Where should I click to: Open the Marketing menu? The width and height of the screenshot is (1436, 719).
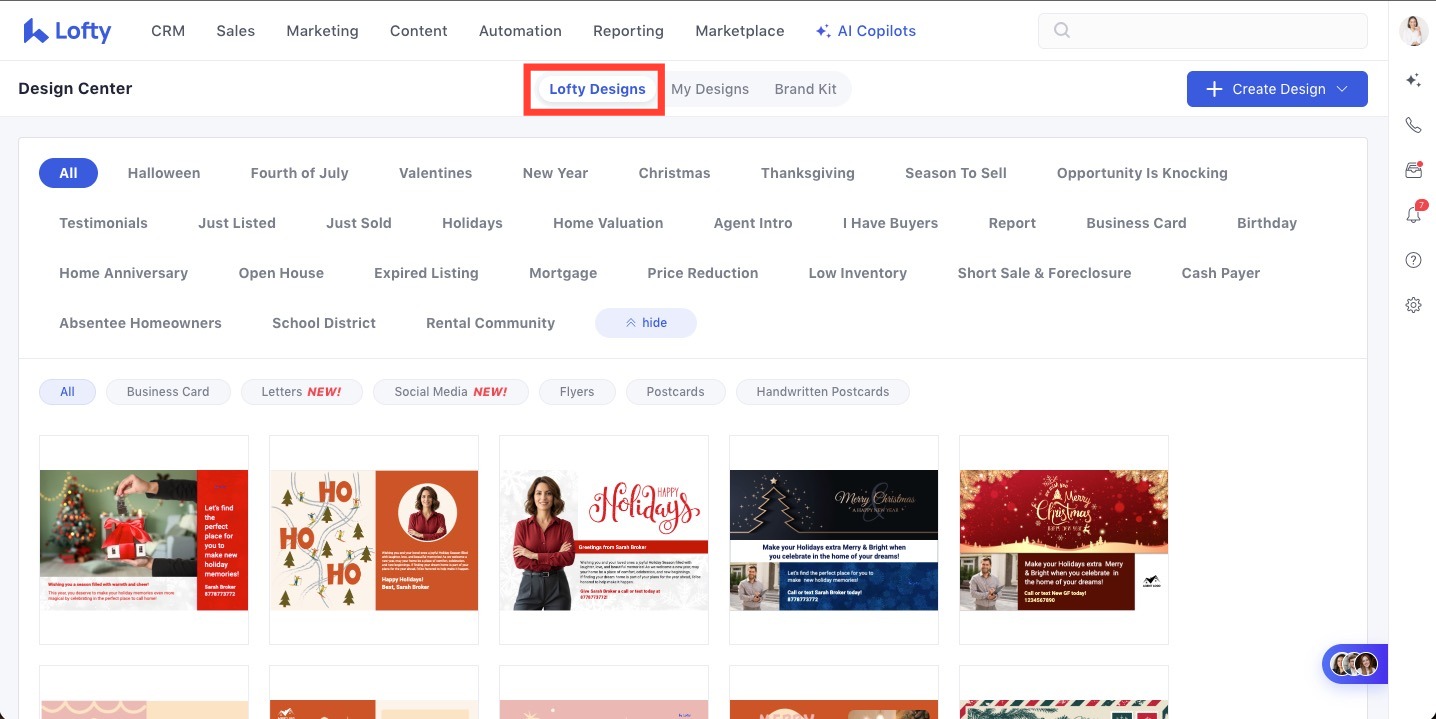click(x=322, y=31)
